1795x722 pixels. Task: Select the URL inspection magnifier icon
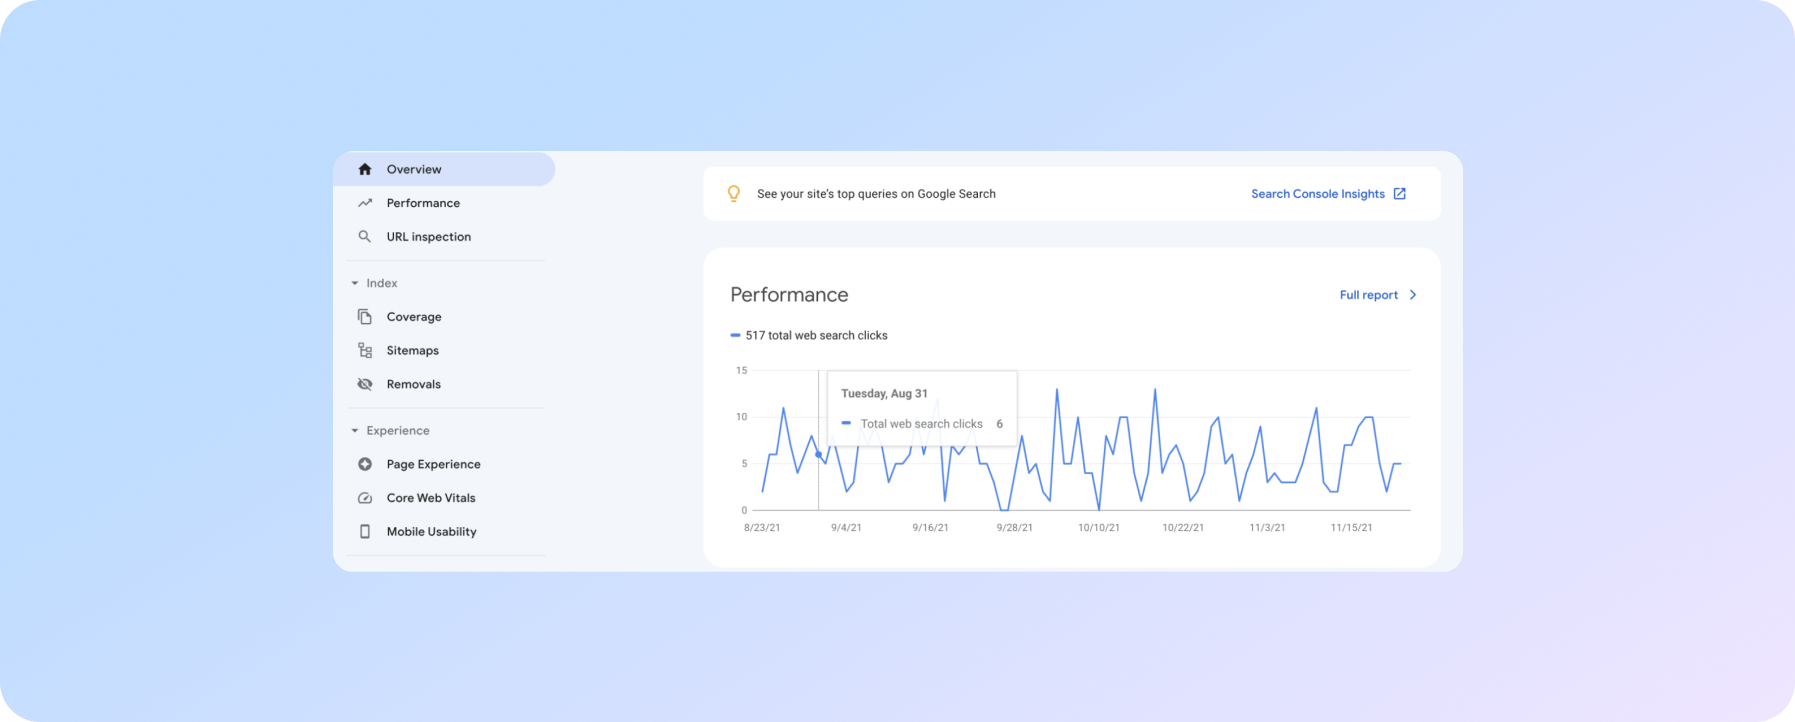[x=366, y=236]
